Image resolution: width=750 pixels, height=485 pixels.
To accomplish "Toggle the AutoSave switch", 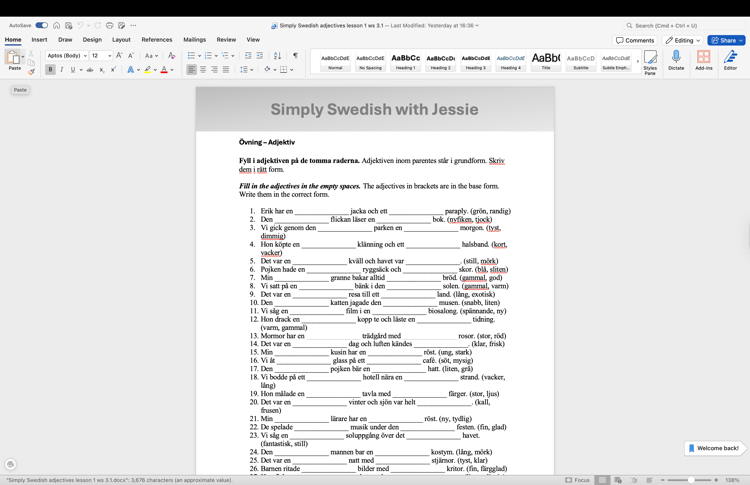I will coord(41,25).
